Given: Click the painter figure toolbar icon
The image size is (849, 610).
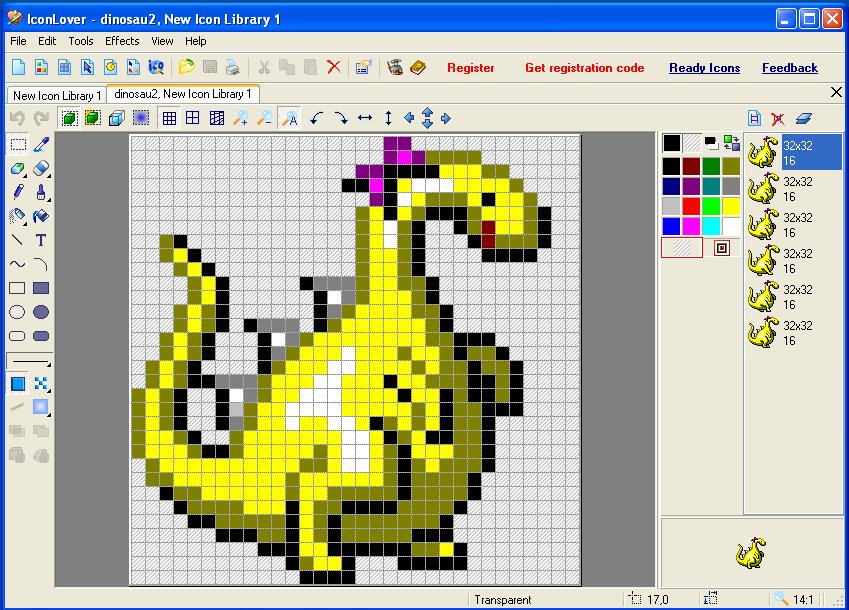Looking at the screenshot, I should pos(395,67).
